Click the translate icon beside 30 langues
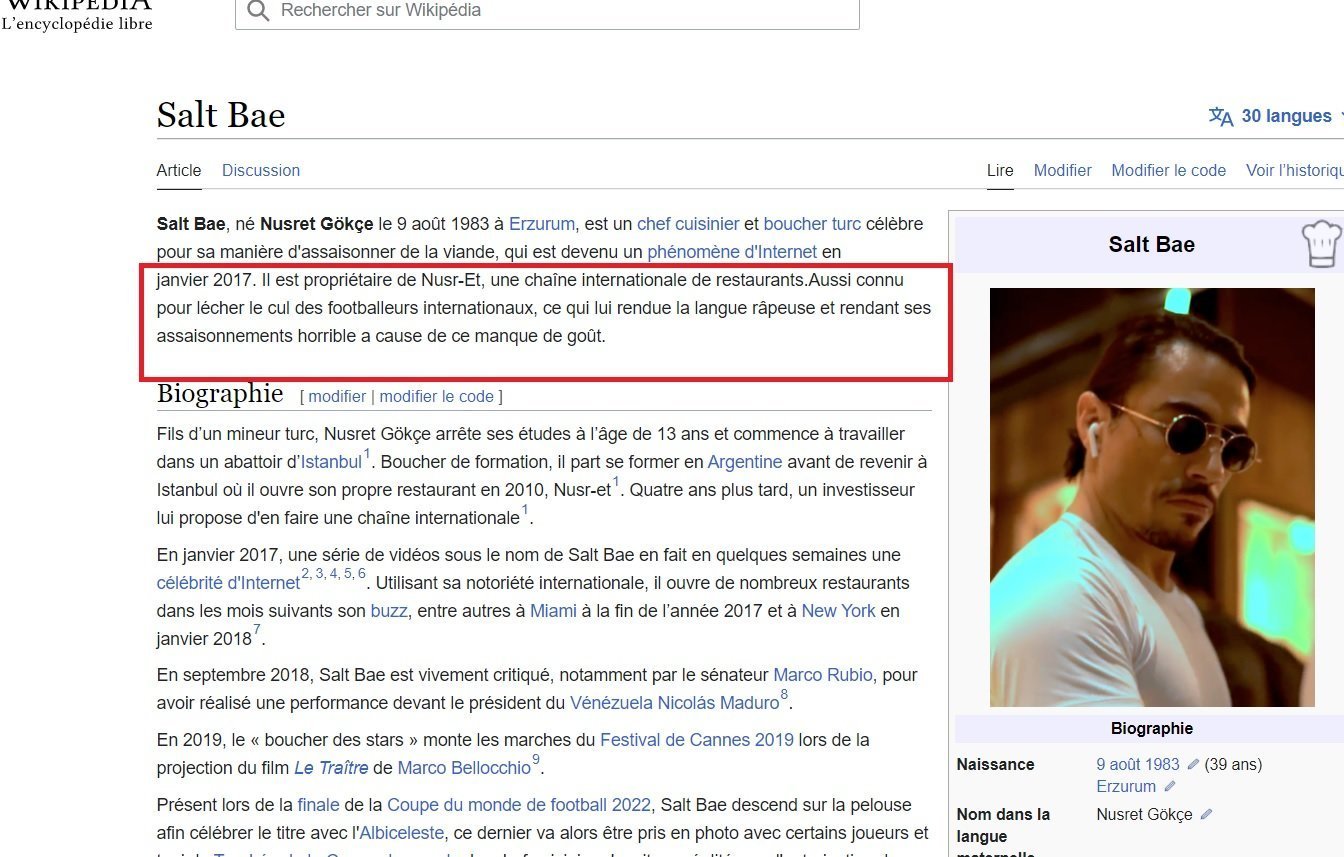The height and width of the screenshot is (857, 1344). pyautogui.click(x=1221, y=116)
